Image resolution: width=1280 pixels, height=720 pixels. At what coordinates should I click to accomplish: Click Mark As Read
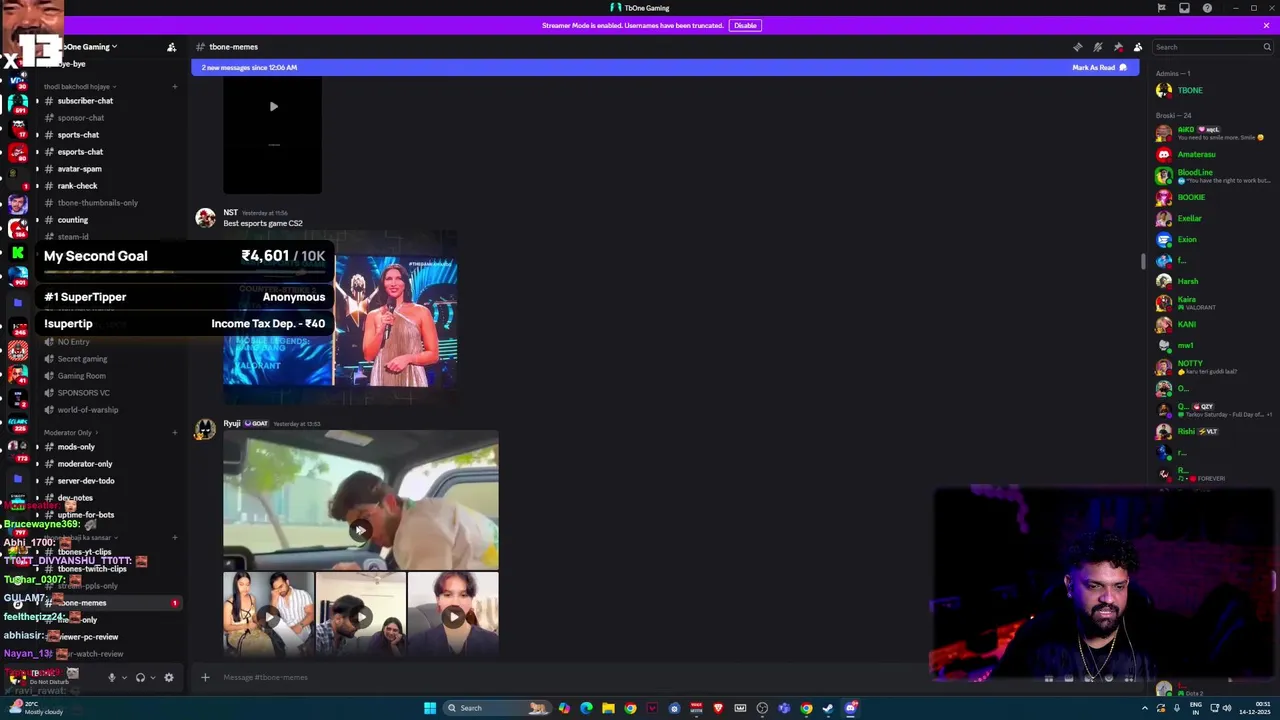[x=1099, y=67]
